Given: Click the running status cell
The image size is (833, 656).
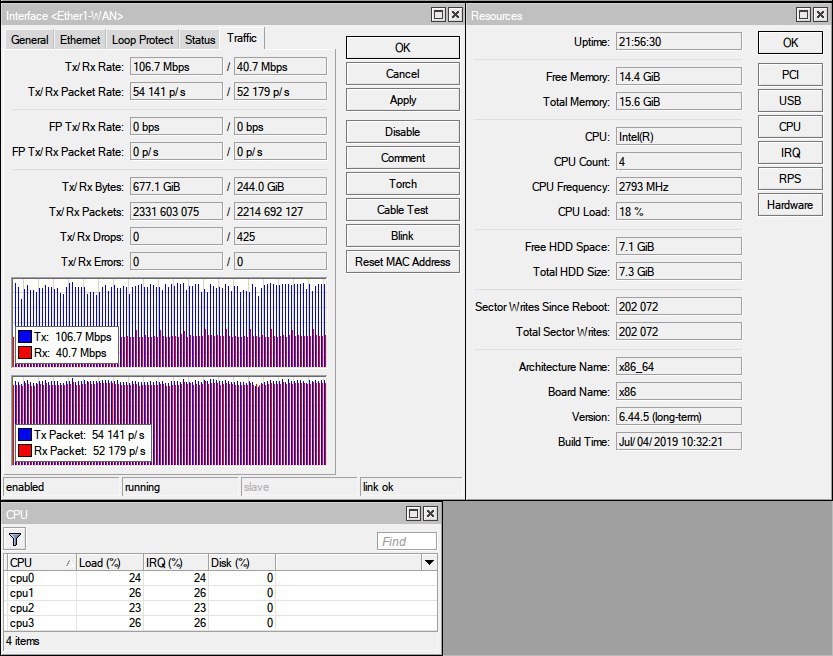Looking at the screenshot, I should point(180,487).
